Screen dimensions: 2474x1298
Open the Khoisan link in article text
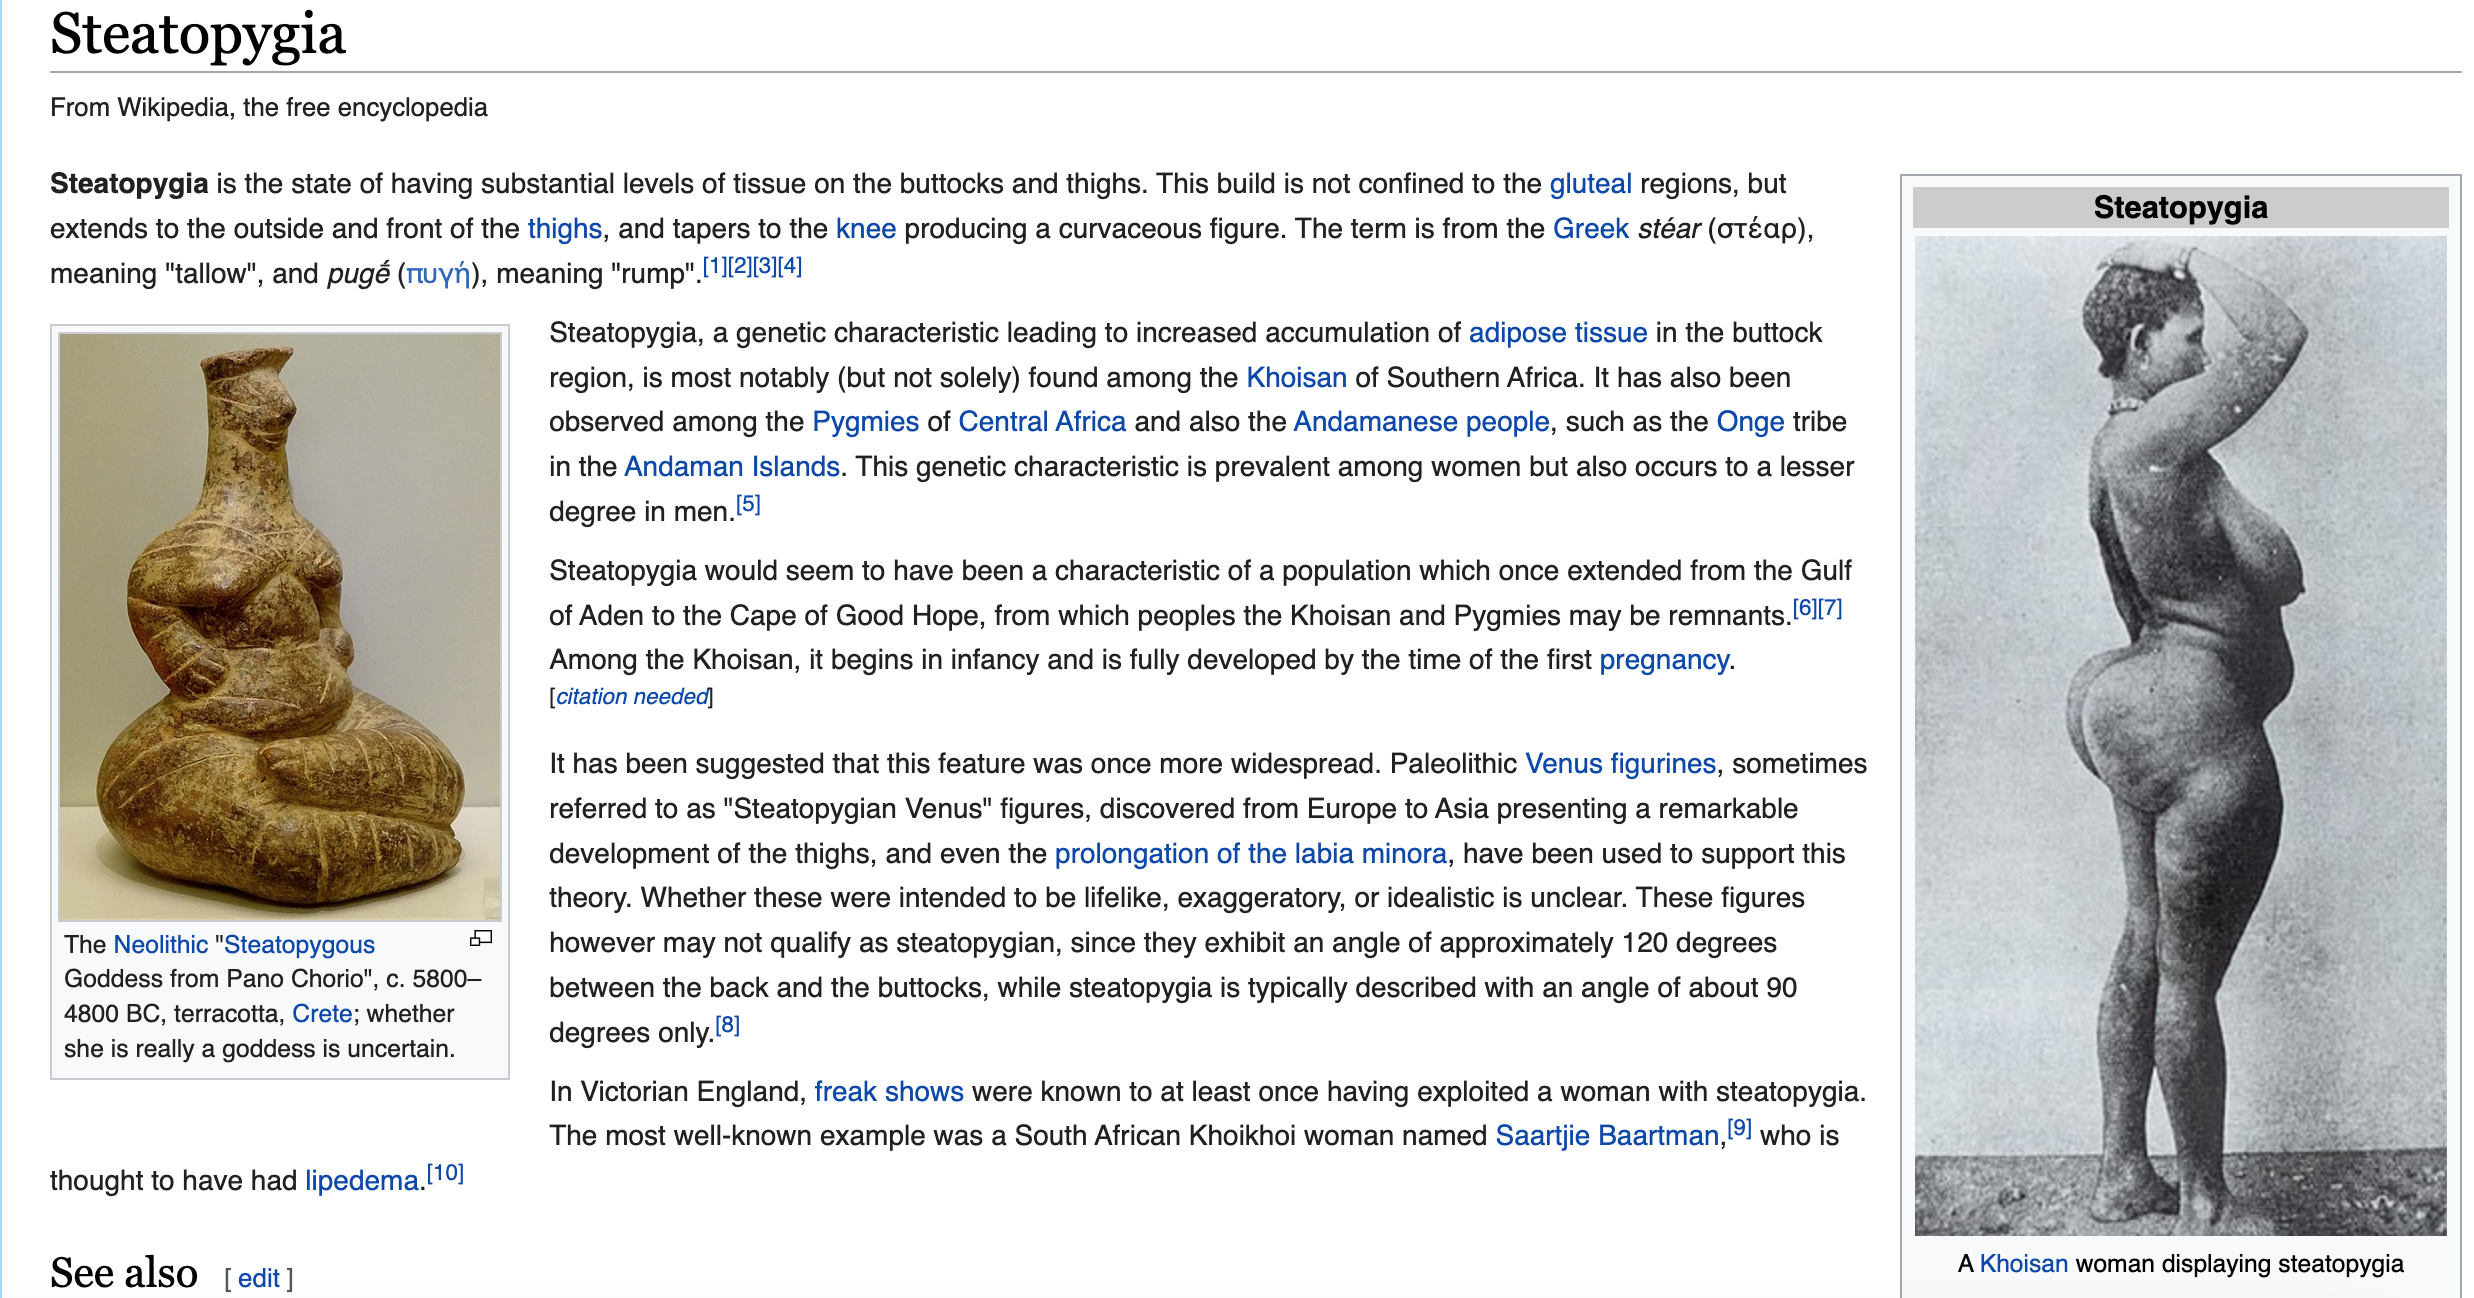tap(1296, 378)
